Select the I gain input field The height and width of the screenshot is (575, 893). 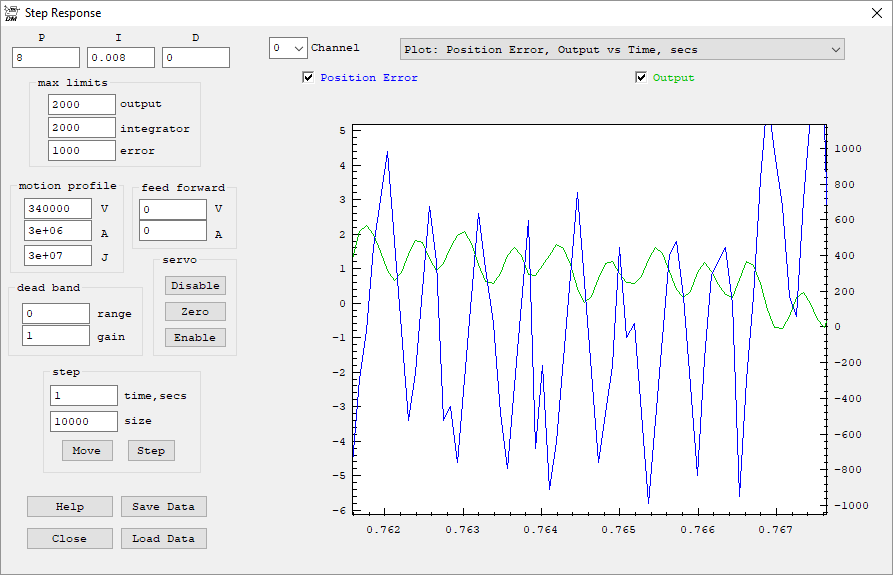coord(121,58)
